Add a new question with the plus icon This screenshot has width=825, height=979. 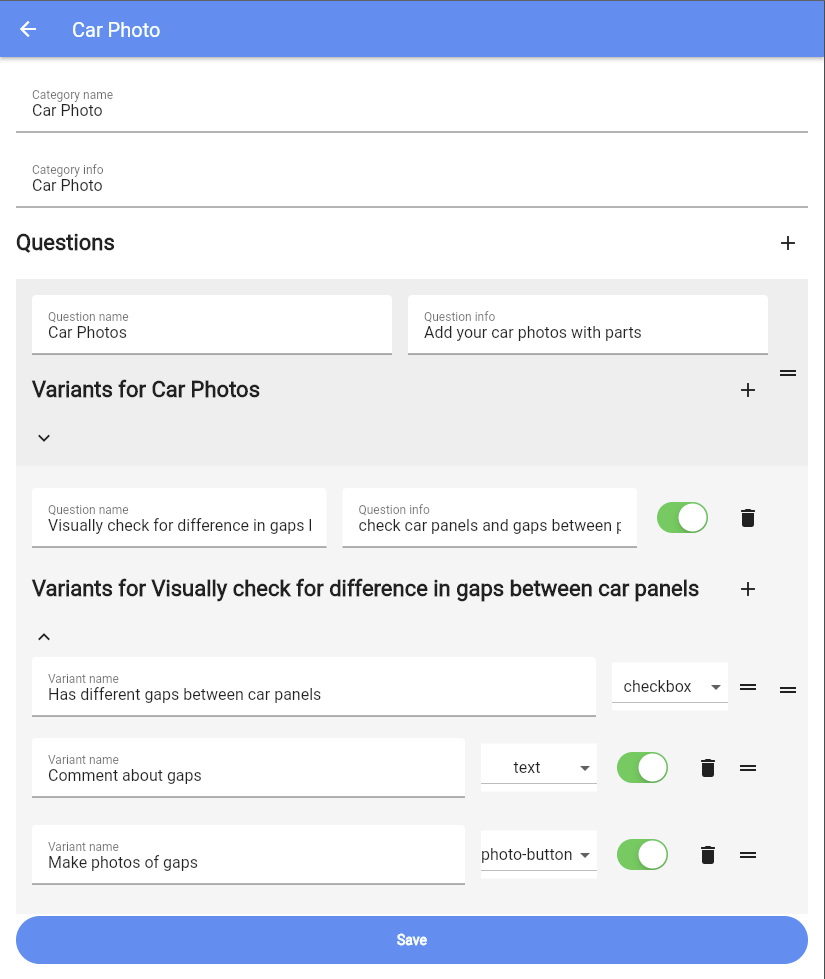click(788, 242)
